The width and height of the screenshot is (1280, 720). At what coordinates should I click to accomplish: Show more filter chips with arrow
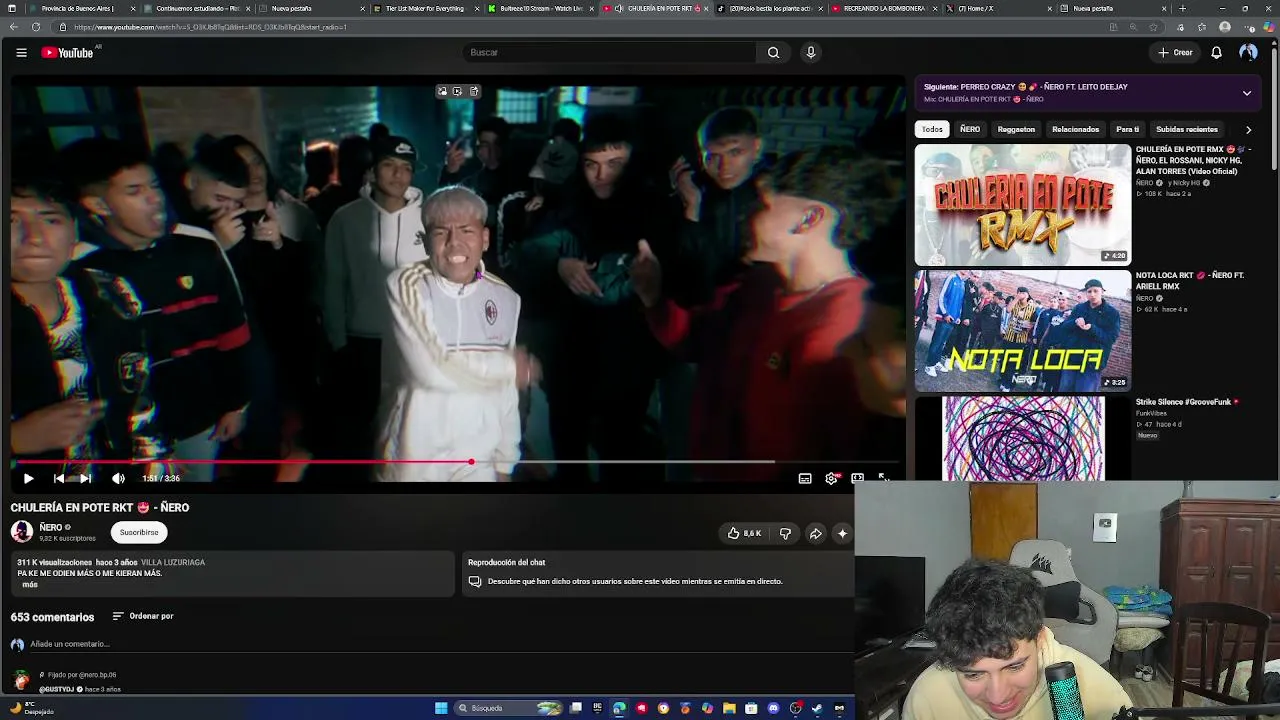pyautogui.click(x=1248, y=129)
